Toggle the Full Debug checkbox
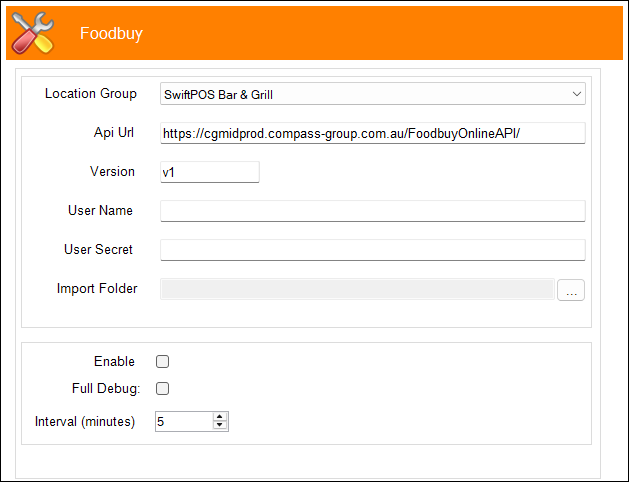 [x=162, y=389]
